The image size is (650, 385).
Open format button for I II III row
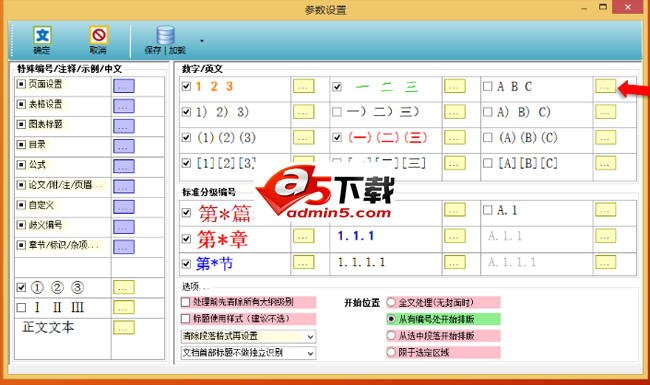124,307
